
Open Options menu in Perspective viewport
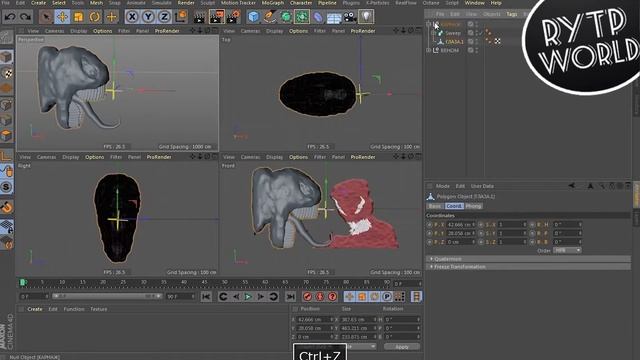[x=102, y=31]
